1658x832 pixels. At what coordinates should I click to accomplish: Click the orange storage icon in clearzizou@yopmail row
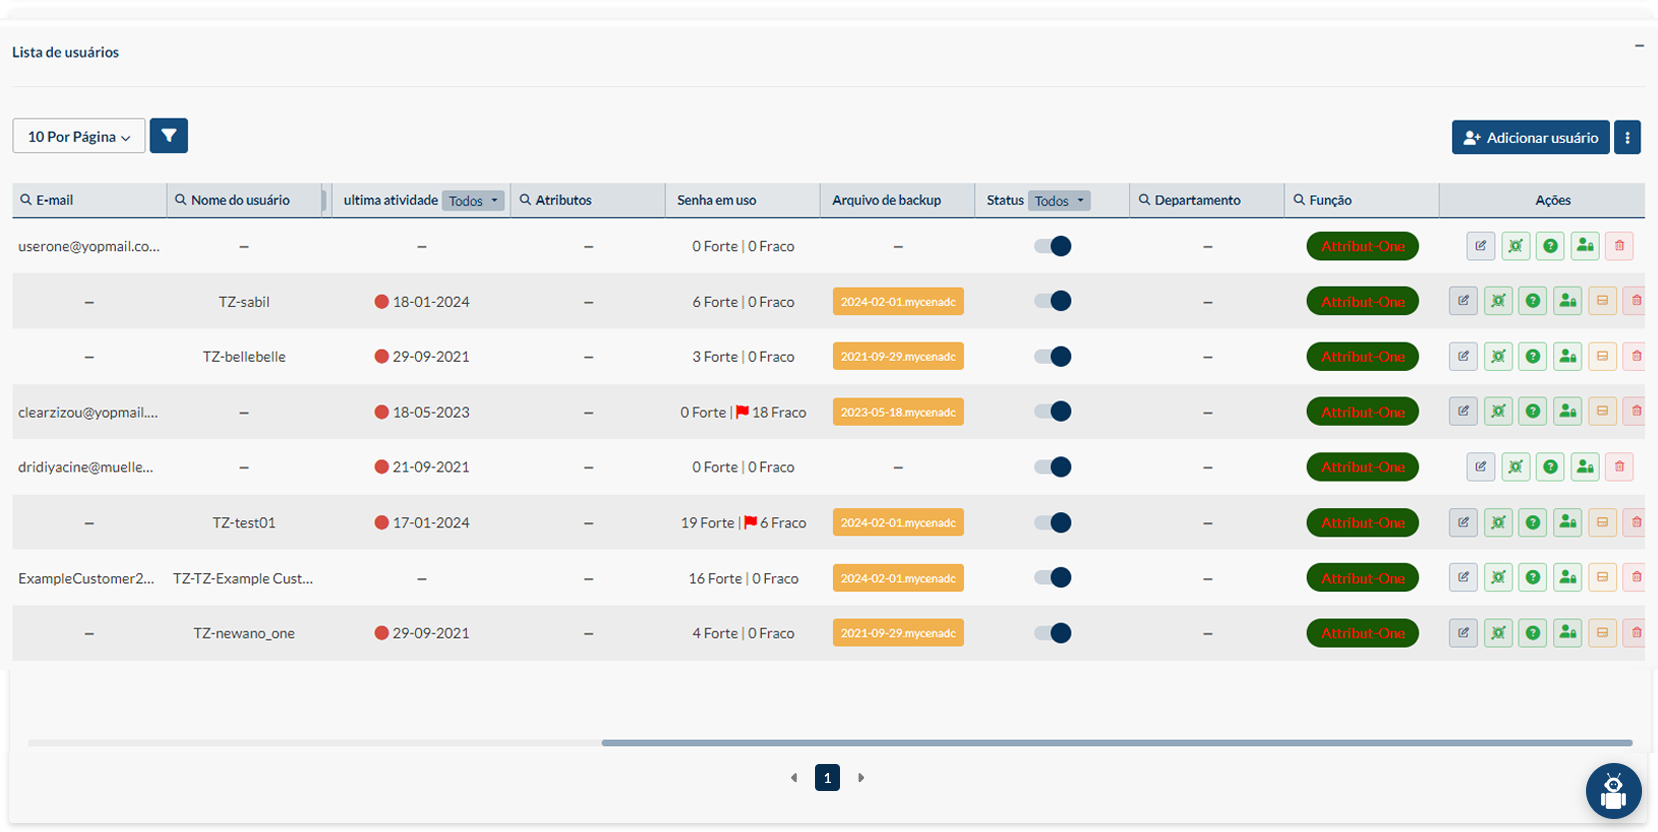[1602, 411]
